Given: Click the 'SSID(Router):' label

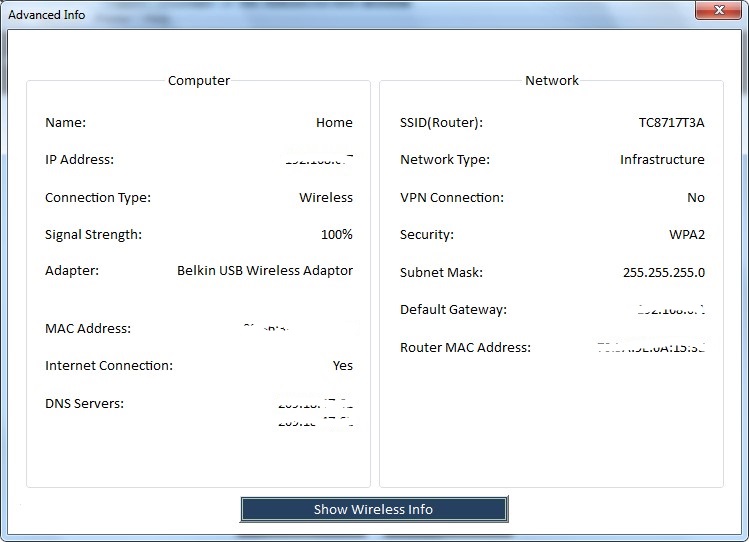Looking at the screenshot, I should click(x=441, y=123).
